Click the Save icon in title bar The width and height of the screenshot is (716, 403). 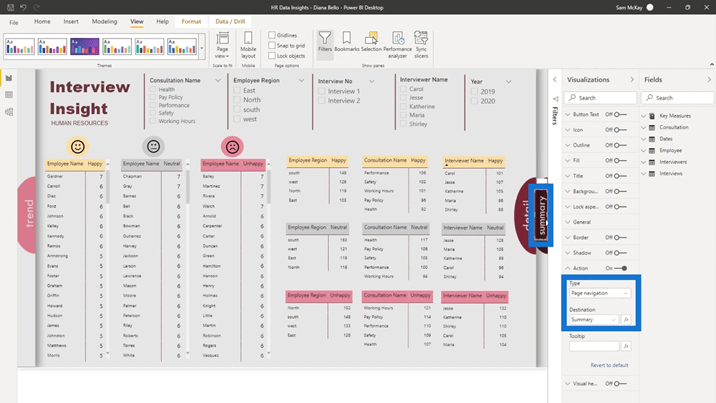[10, 7]
